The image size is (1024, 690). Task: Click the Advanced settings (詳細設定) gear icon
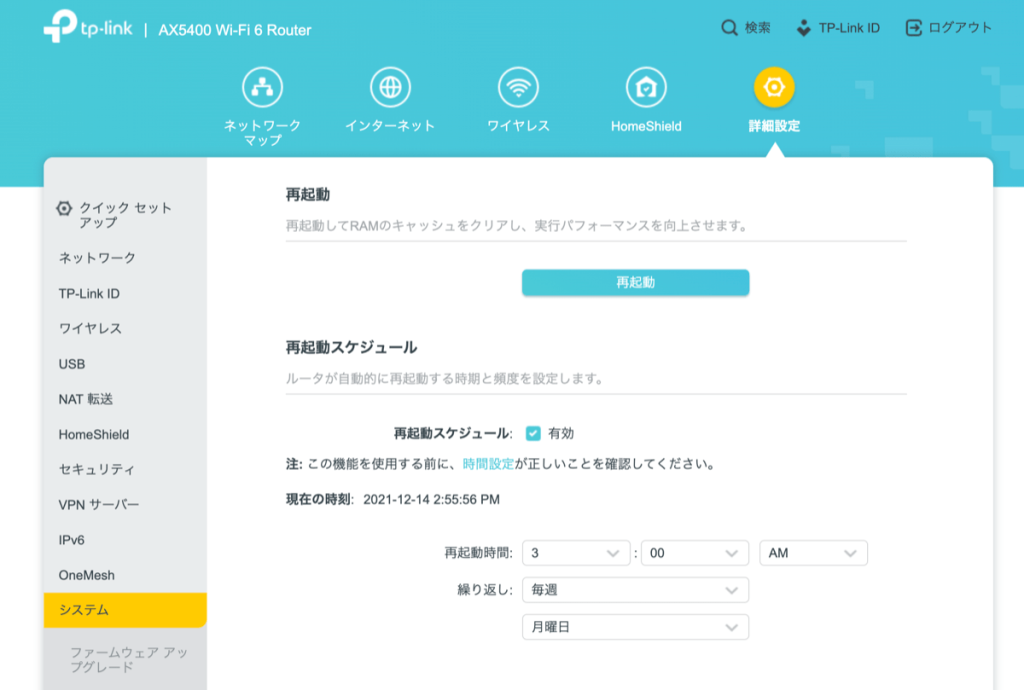pos(774,88)
